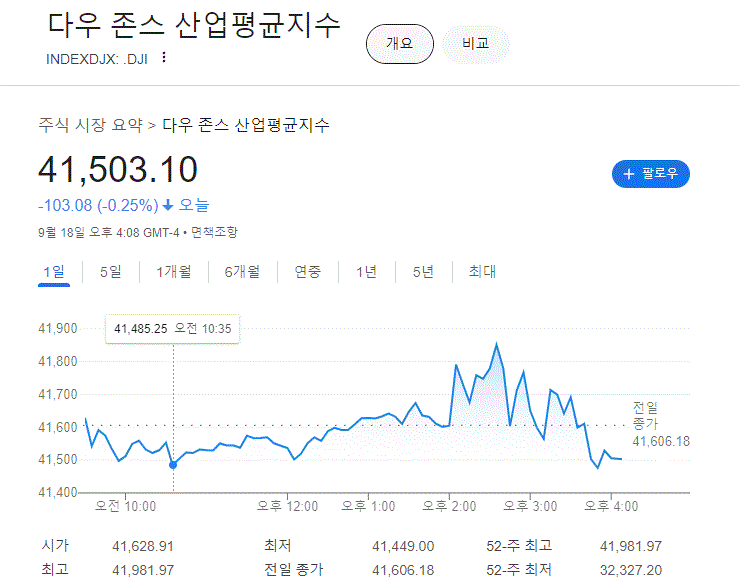The image size is (740, 588).
Task: Switch chart to the 1년 range
Action: [x=367, y=271]
